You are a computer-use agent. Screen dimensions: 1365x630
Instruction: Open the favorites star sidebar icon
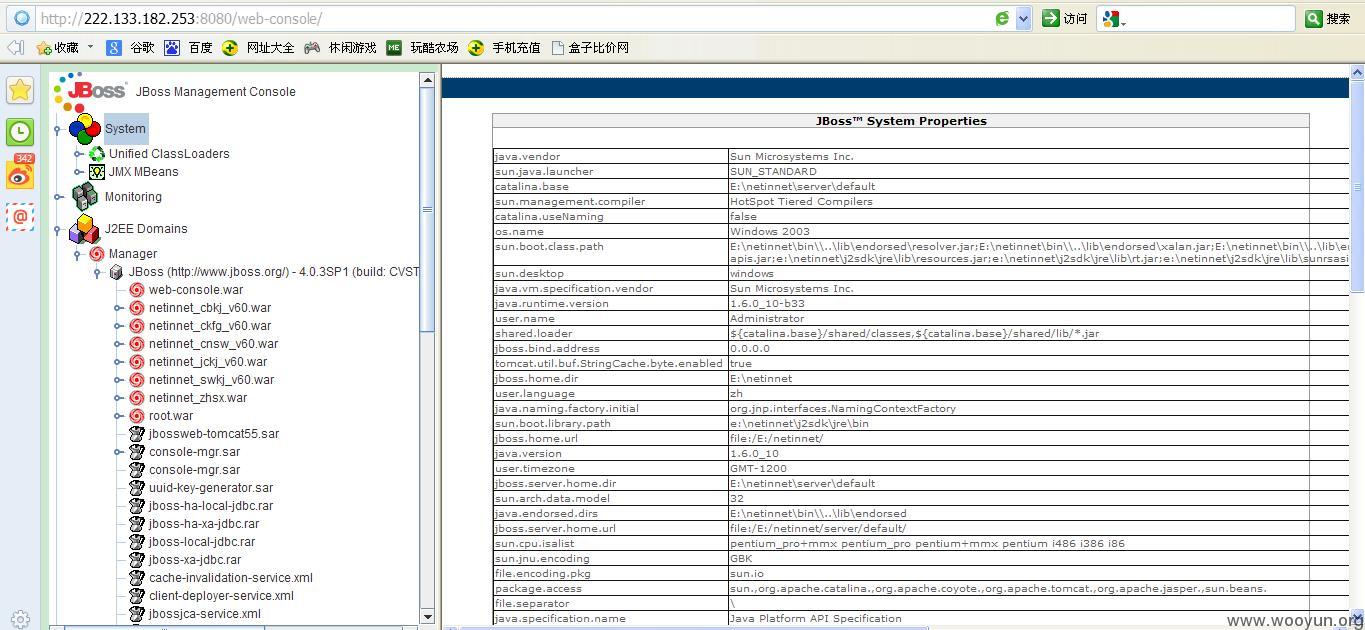20,90
